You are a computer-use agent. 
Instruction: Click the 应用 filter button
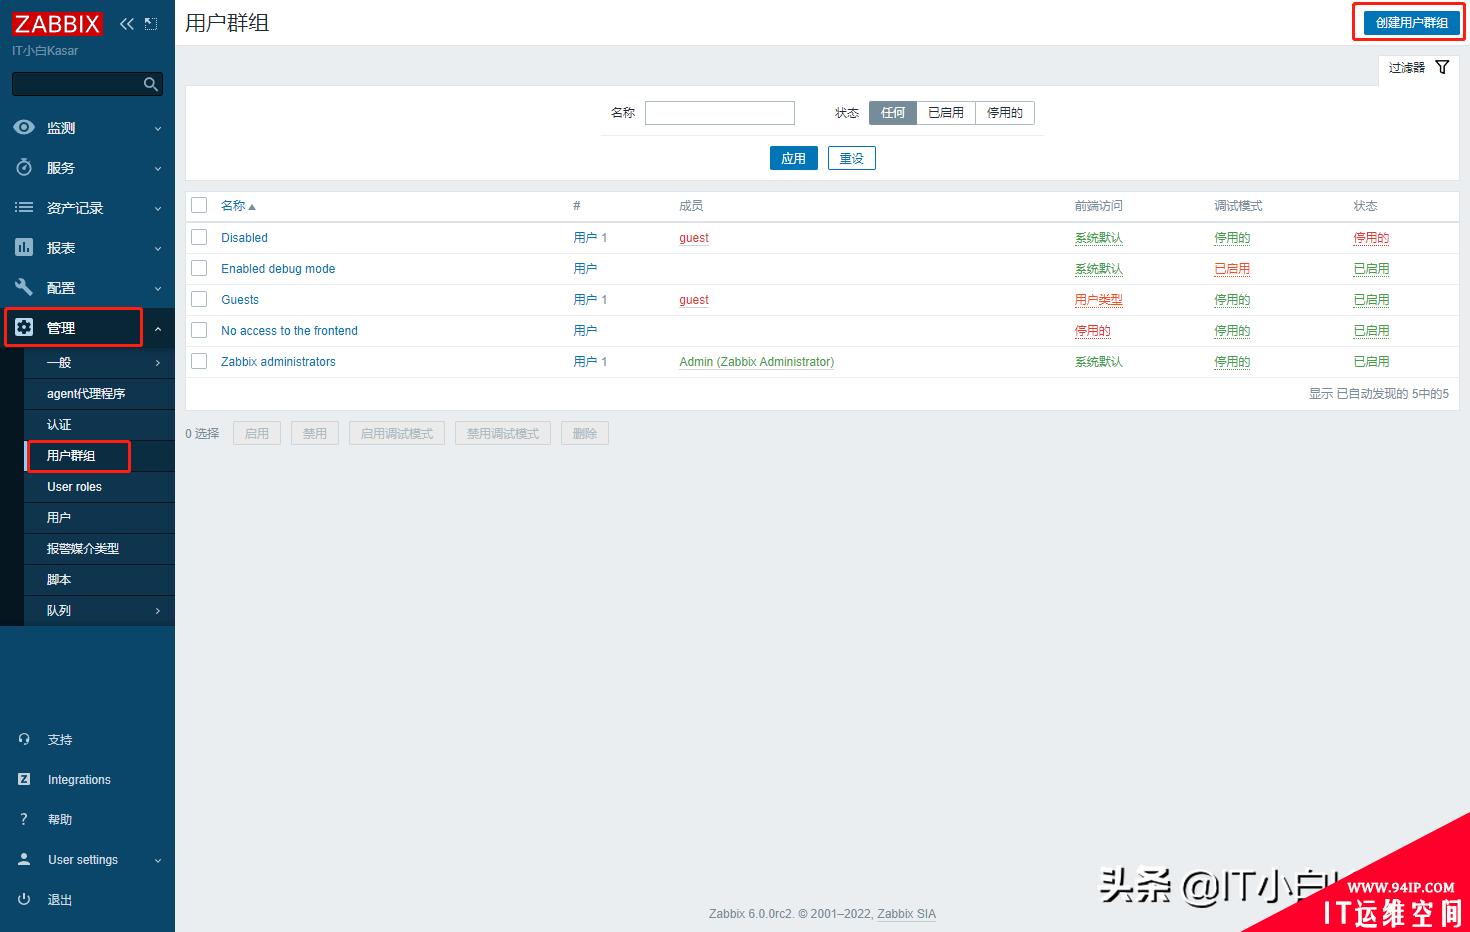pyautogui.click(x=794, y=158)
